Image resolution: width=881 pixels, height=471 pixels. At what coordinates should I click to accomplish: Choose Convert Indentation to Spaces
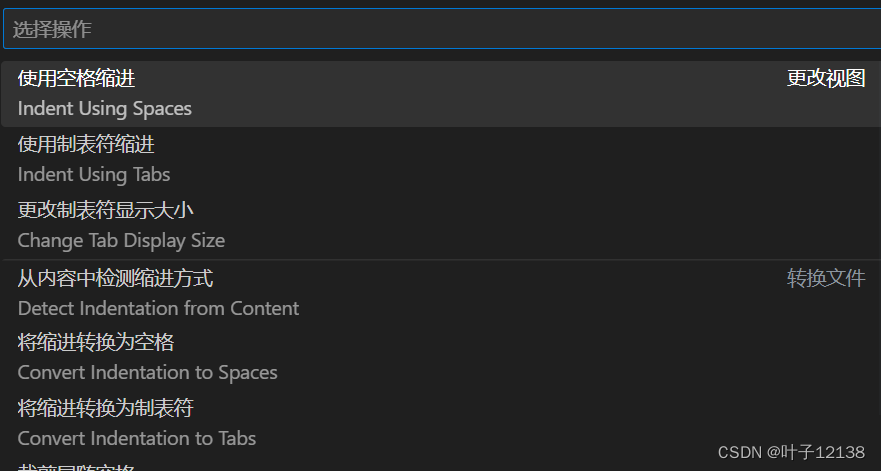441,357
